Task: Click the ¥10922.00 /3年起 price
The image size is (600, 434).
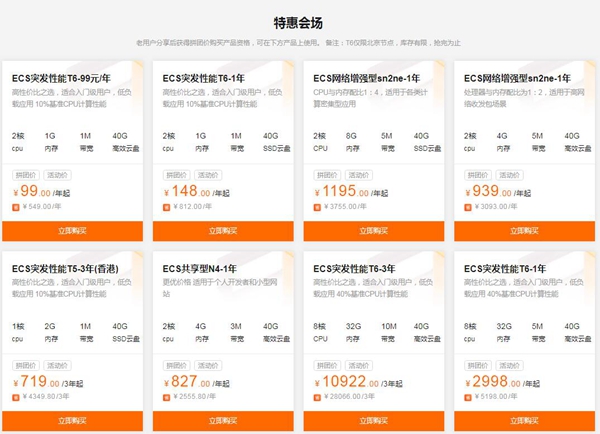Action: (358, 382)
